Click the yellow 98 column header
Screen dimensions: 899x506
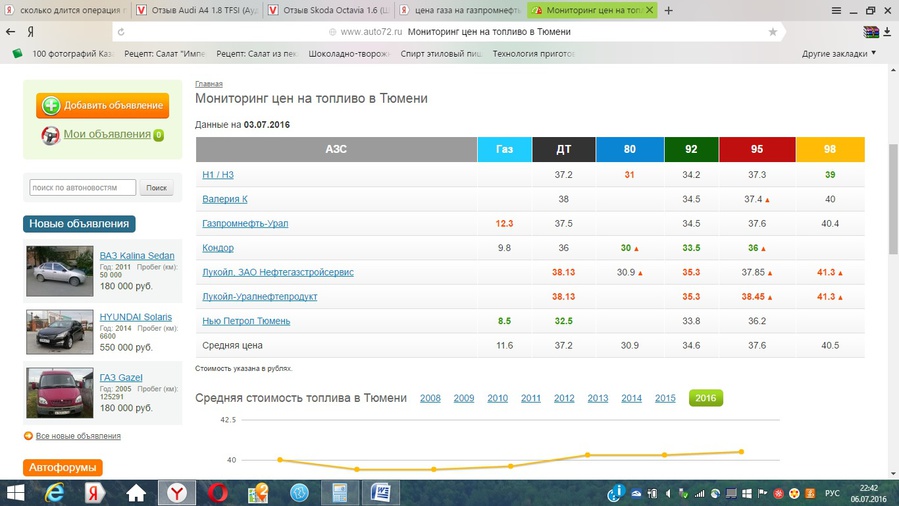[830, 149]
